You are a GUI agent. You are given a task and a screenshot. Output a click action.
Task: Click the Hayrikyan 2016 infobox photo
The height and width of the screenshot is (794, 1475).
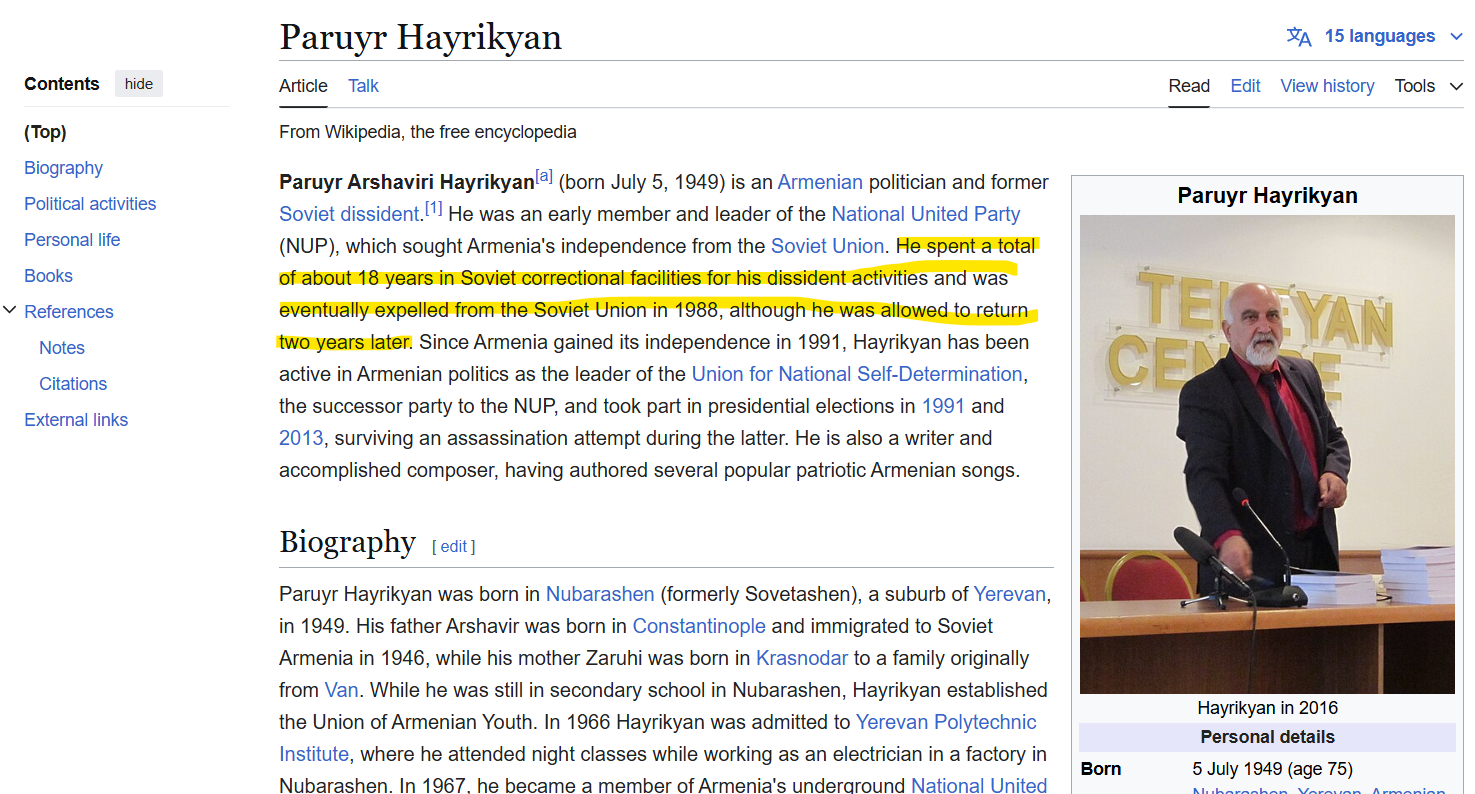point(1267,454)
